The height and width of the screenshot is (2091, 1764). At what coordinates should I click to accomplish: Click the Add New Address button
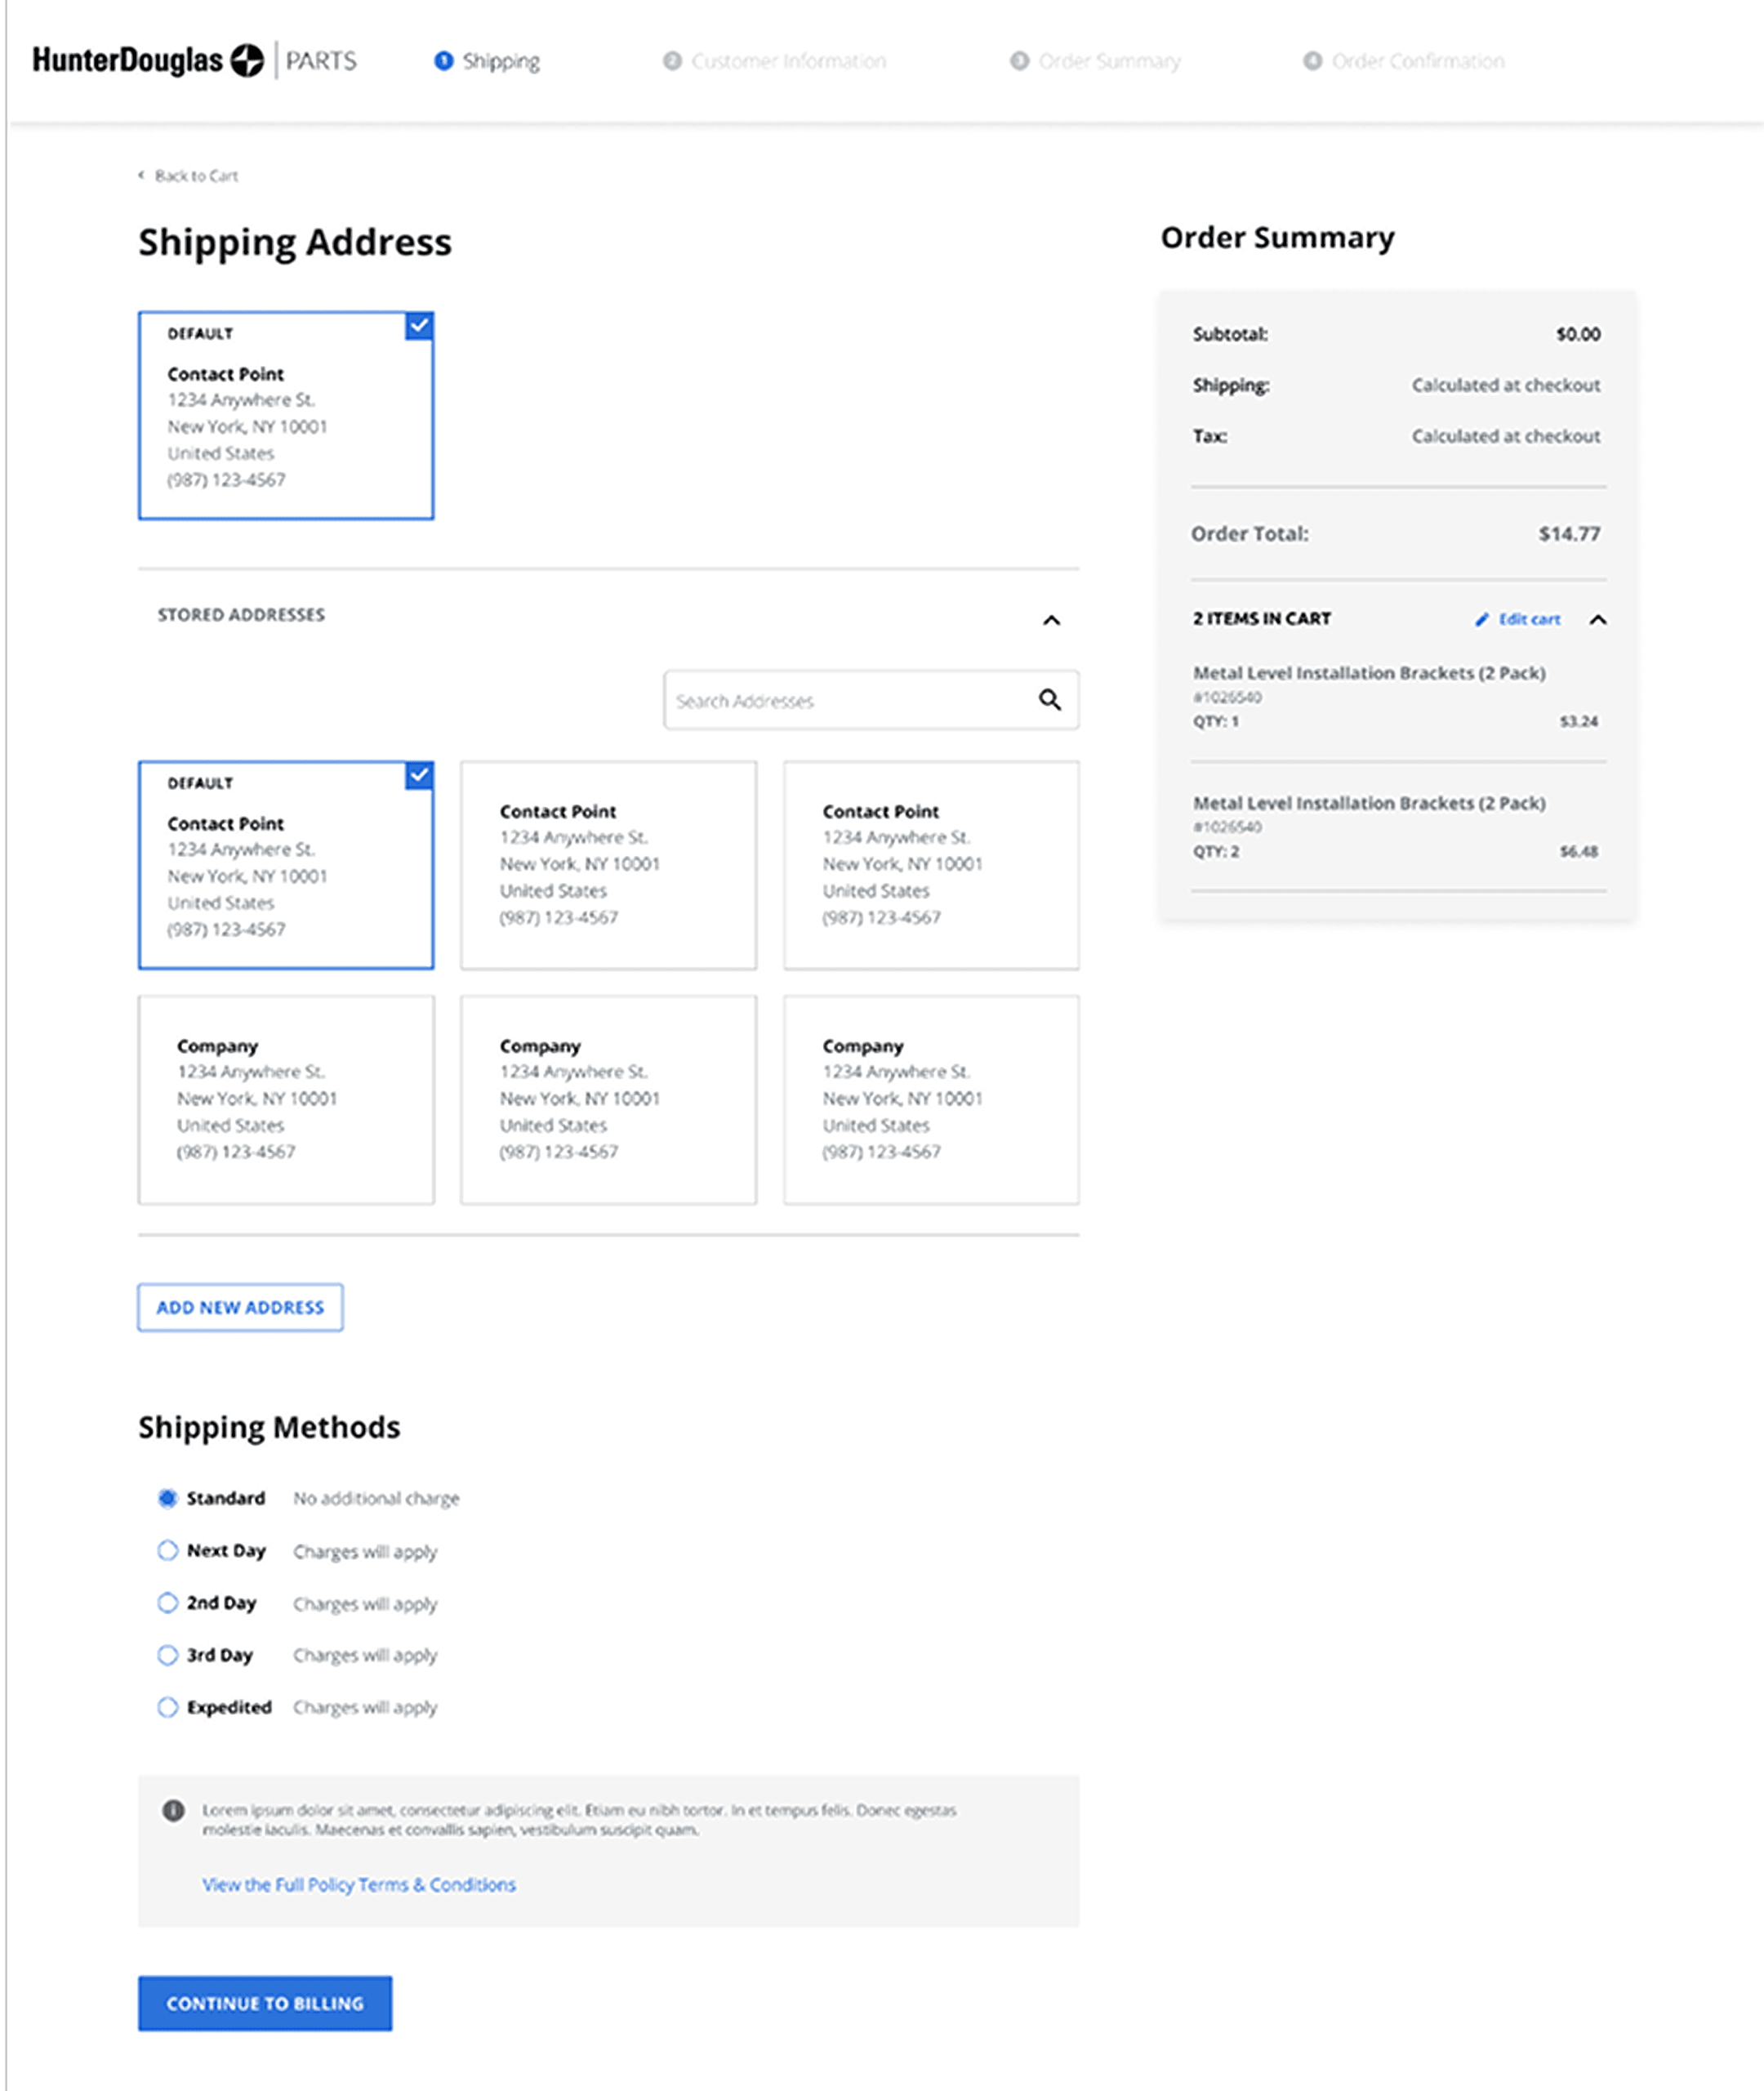tap(240, 1307)
